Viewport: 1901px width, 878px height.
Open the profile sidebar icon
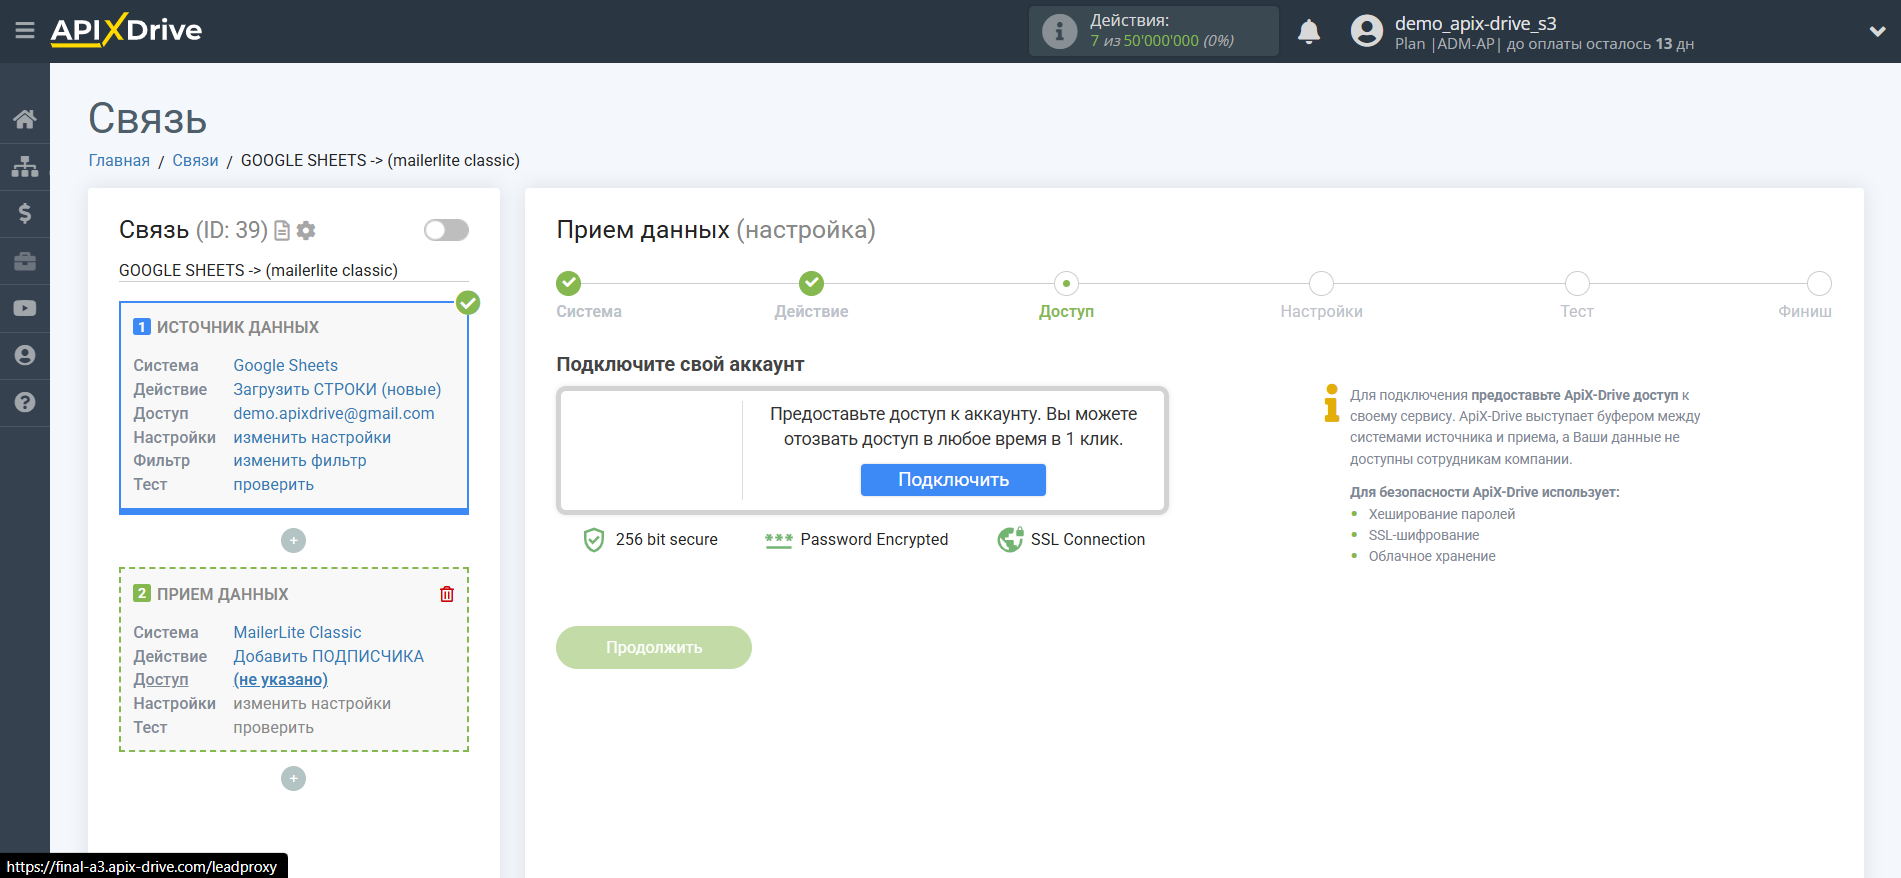coord(25,355)
